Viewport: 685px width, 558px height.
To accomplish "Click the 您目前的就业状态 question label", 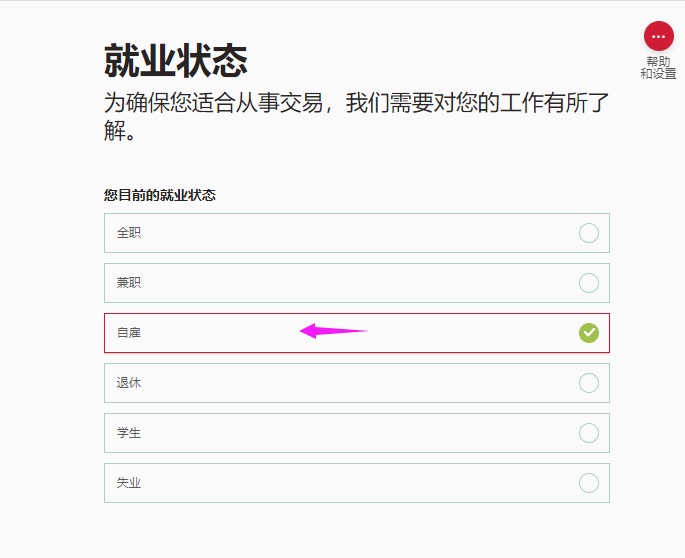I will 160,195.
